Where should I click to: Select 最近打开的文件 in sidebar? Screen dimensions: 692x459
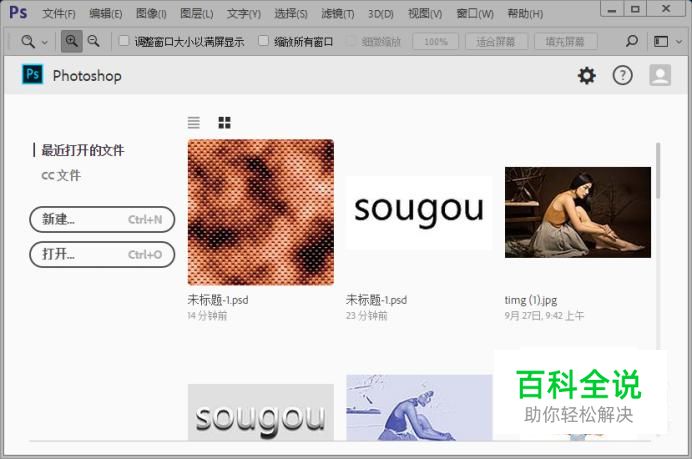coord(83,150)
